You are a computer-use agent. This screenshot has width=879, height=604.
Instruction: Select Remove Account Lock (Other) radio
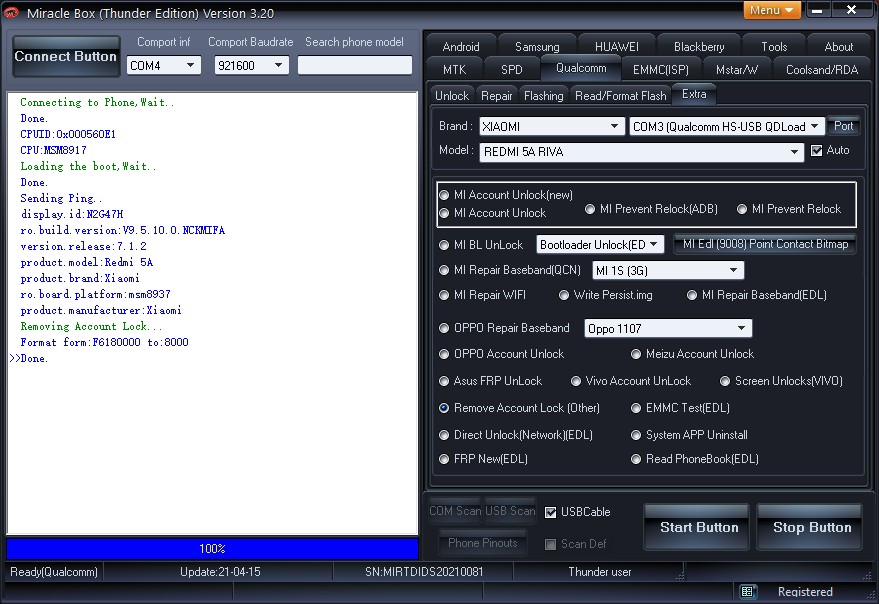point(444,408)
